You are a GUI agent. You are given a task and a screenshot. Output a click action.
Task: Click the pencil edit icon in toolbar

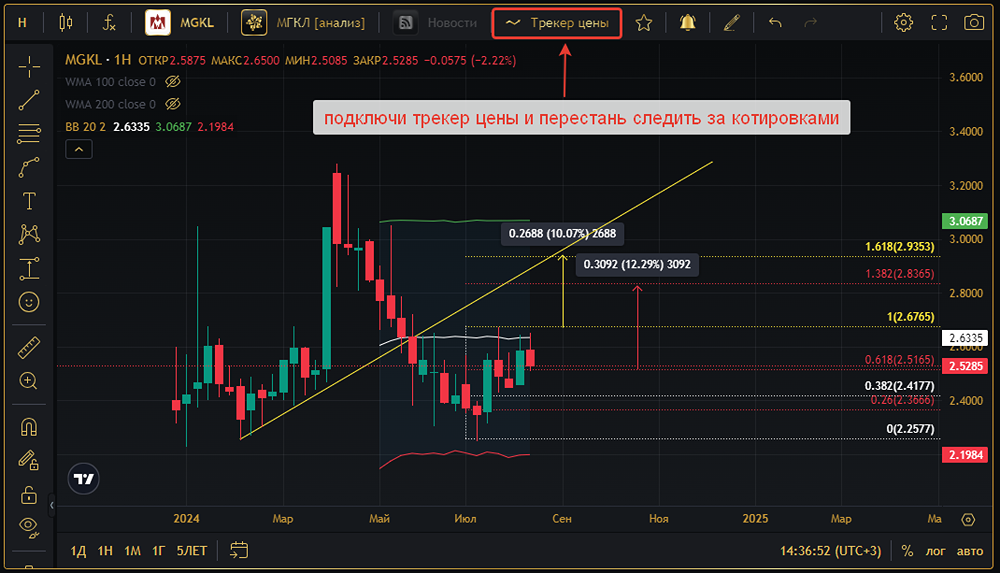732,23
